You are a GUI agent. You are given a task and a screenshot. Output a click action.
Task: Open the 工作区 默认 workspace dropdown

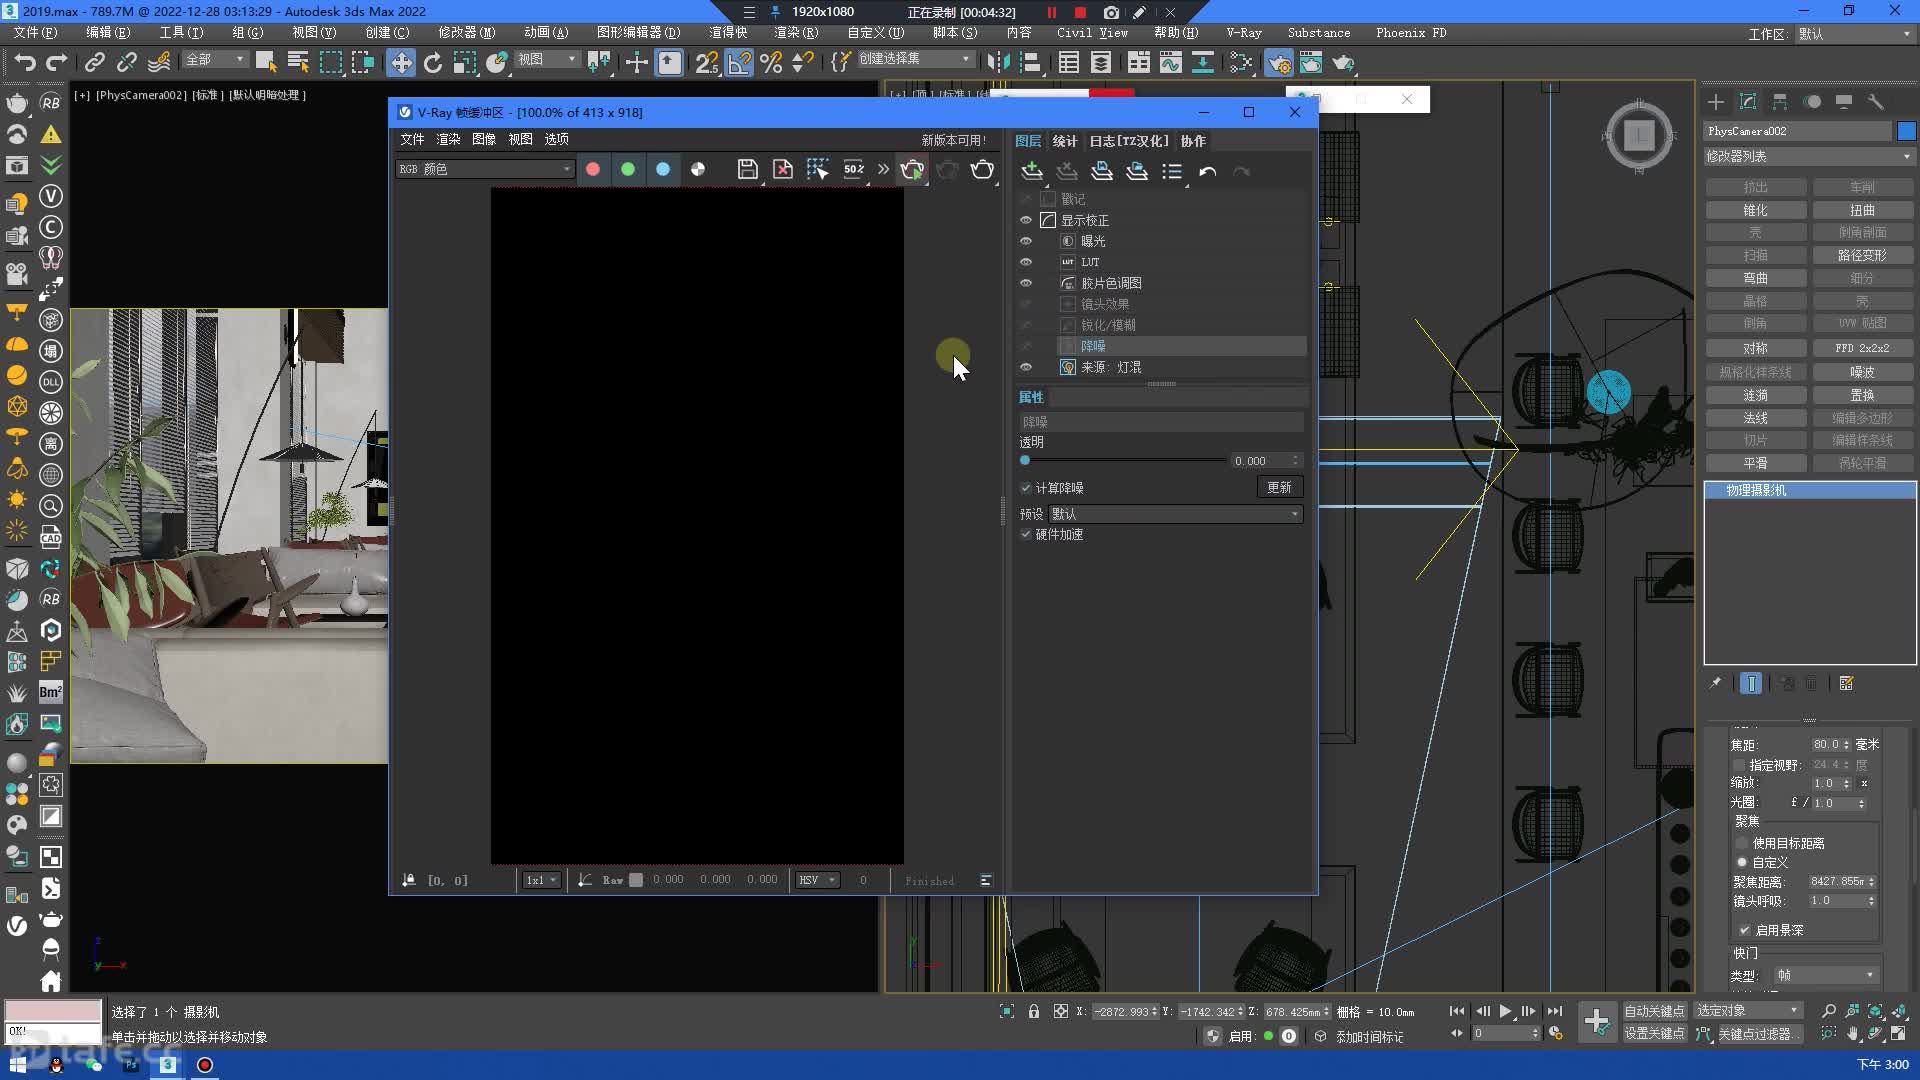click(1854, 34)
